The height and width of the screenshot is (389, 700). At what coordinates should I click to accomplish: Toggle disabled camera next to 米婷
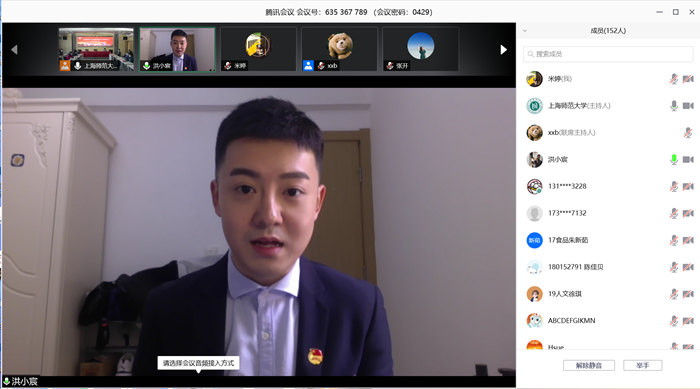click(x=688, y=79)
